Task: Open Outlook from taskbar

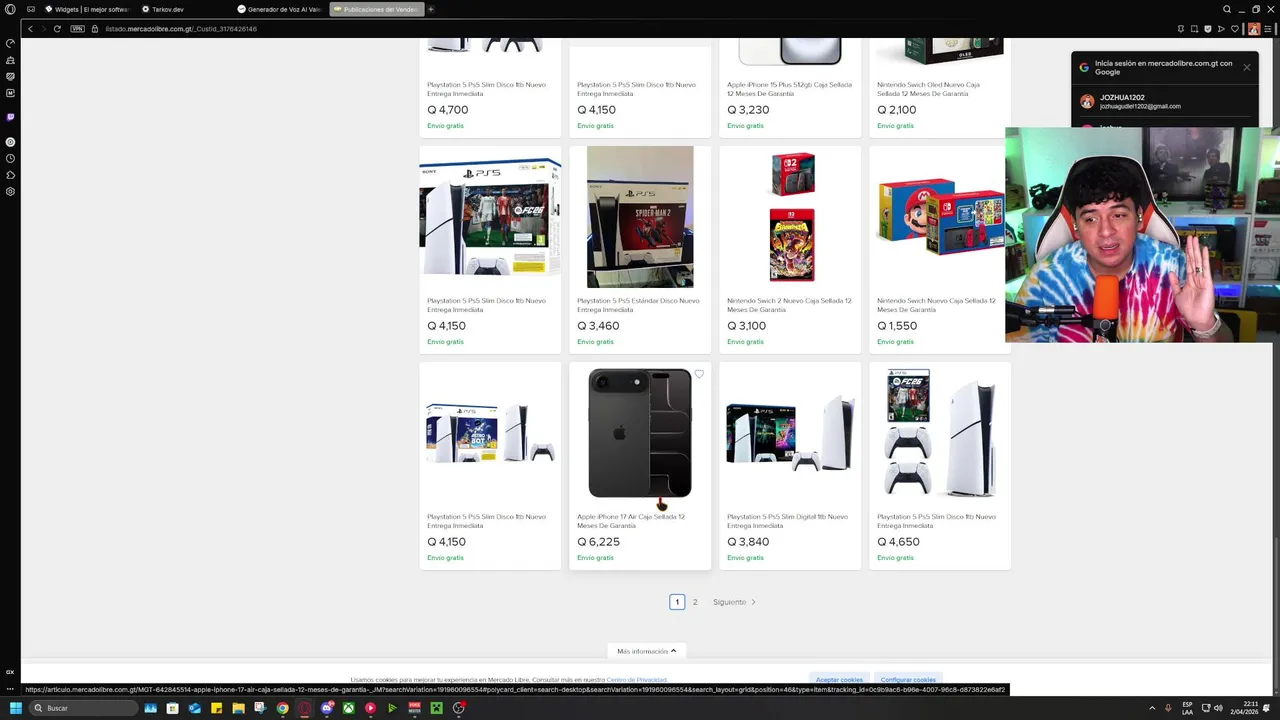Action: pos(195,708)
